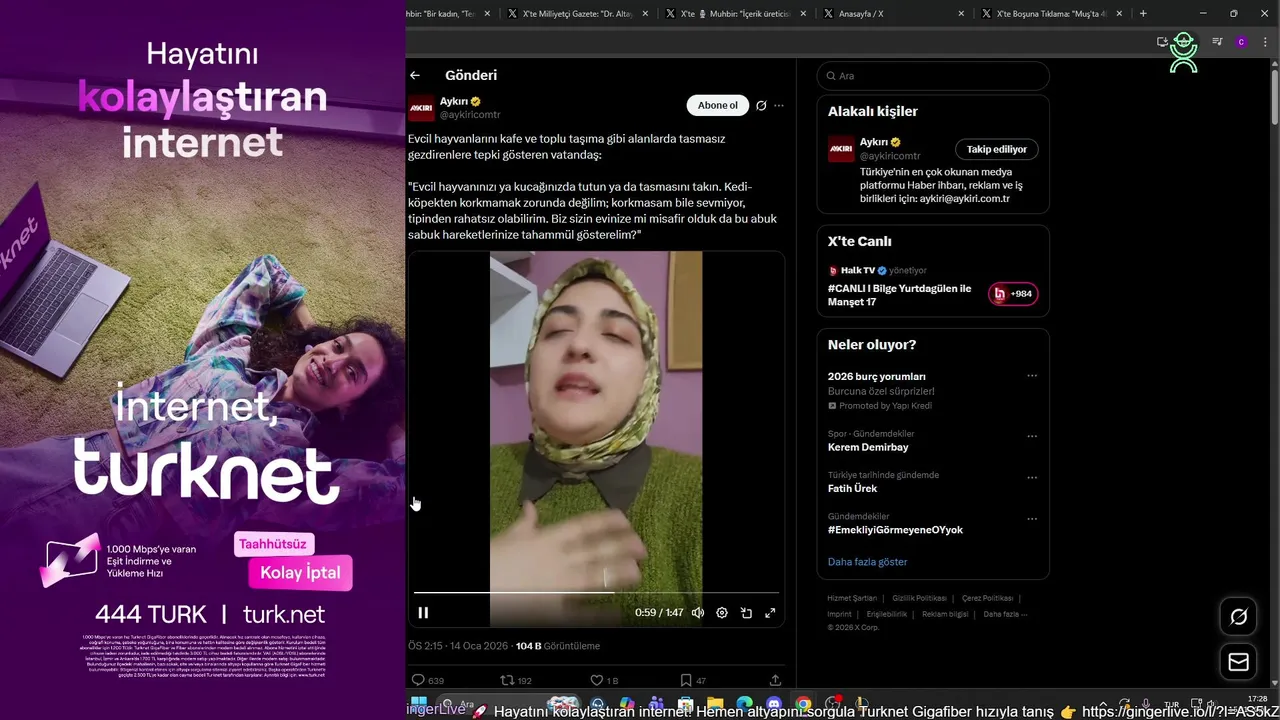1280x720 pixels.
Task: Open Grok icon beside Abone ol
Action: pyautogui.click(x=761, y=105)
